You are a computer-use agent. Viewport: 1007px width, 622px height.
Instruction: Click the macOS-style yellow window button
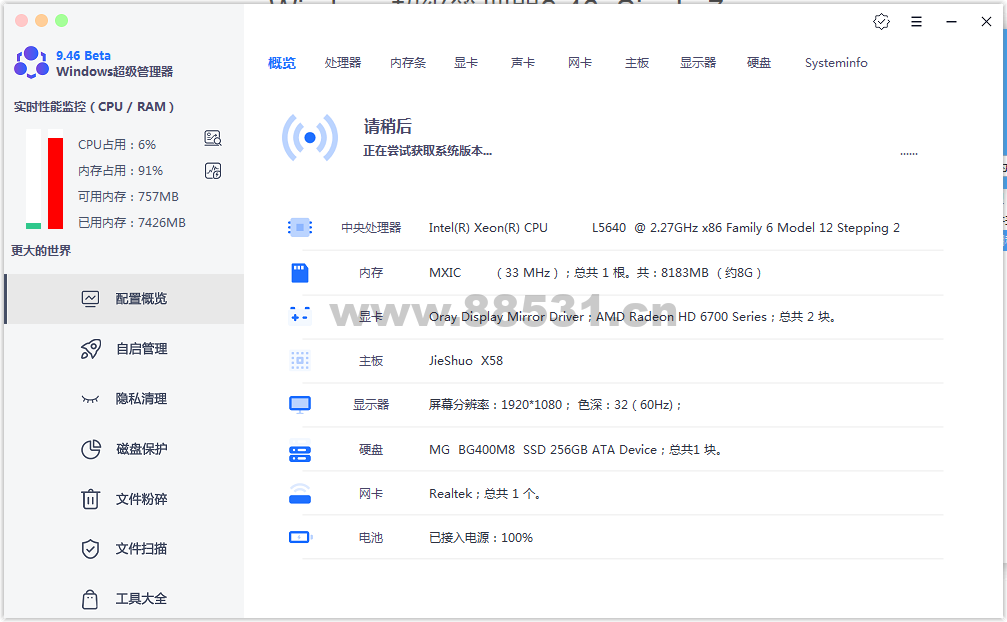(42, 21)
